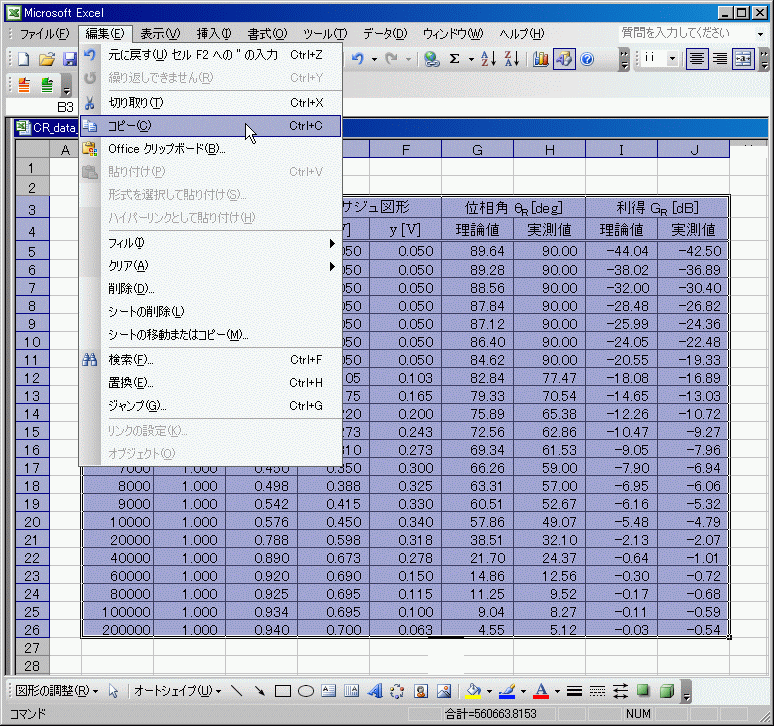Choose コピー from the edit menu
The width and height of the screenshot is (774, 726).
pyautogui.click(x=130, y=126)
